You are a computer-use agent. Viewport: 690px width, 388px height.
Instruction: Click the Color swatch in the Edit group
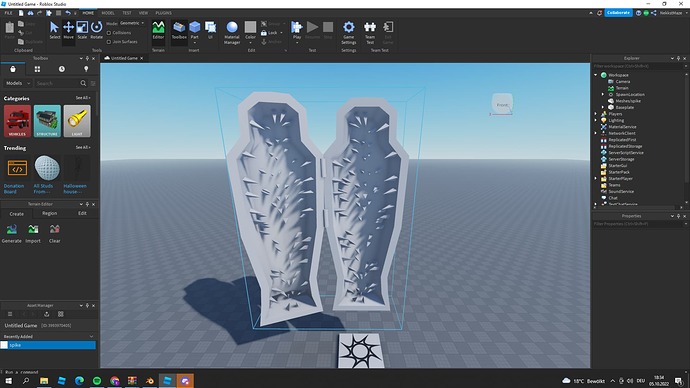click(250, 27)
